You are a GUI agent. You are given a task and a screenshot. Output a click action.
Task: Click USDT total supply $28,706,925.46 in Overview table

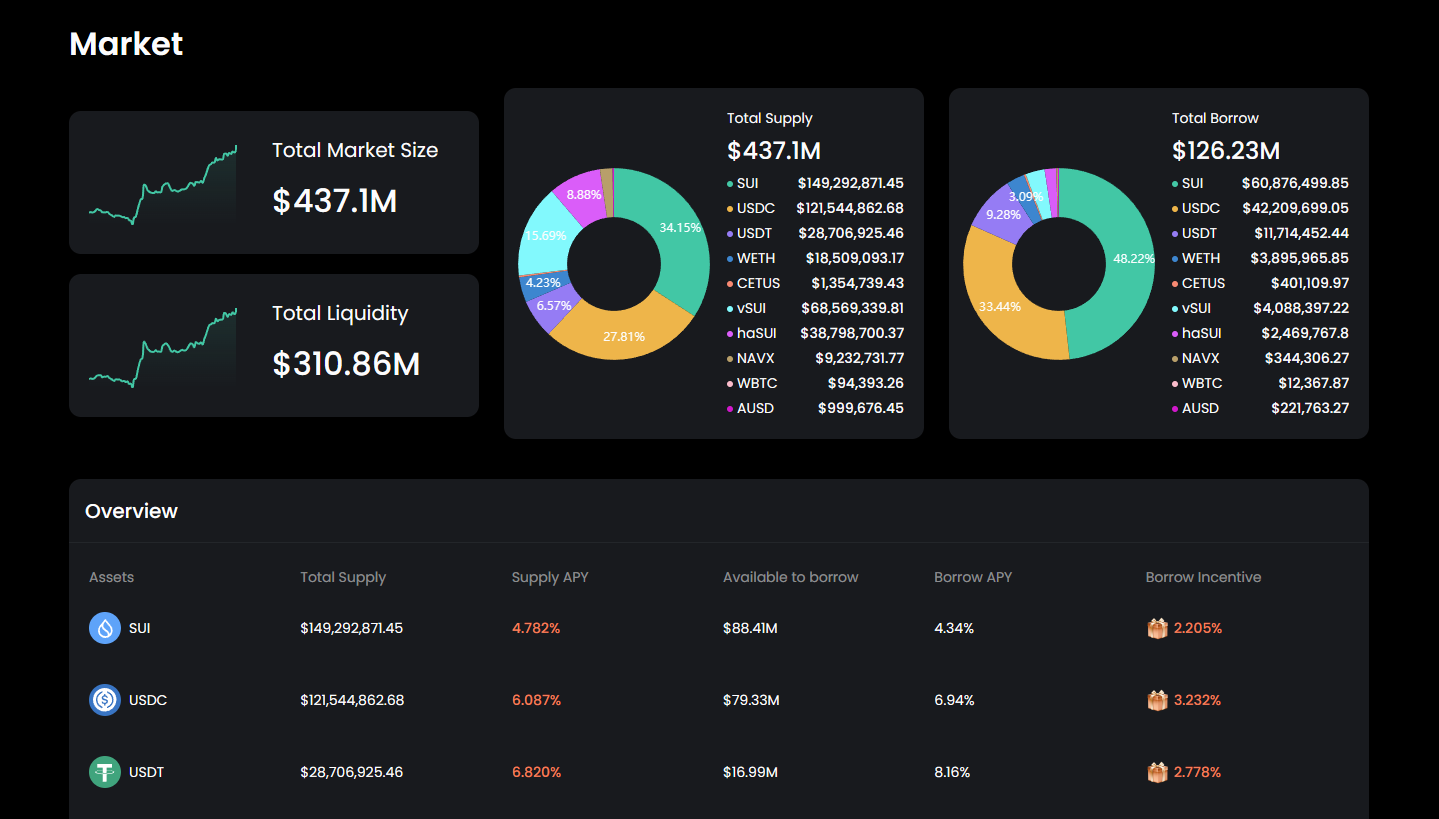352,772
